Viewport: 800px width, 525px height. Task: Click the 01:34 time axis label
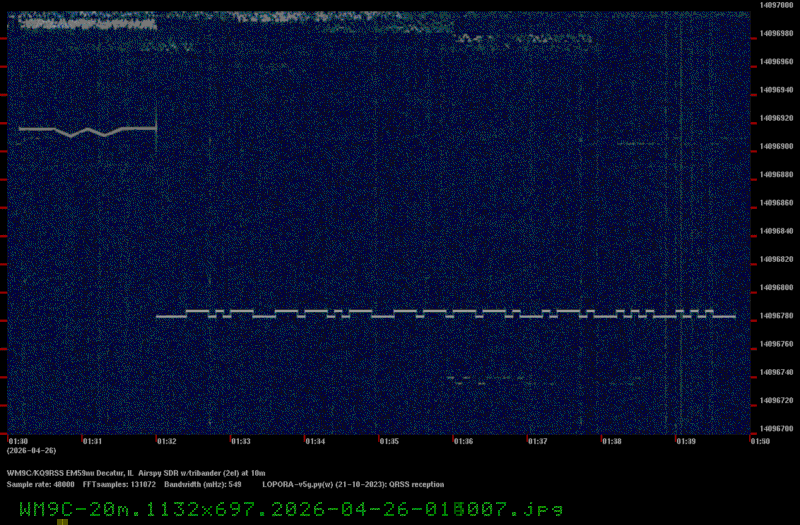point(315,441)
